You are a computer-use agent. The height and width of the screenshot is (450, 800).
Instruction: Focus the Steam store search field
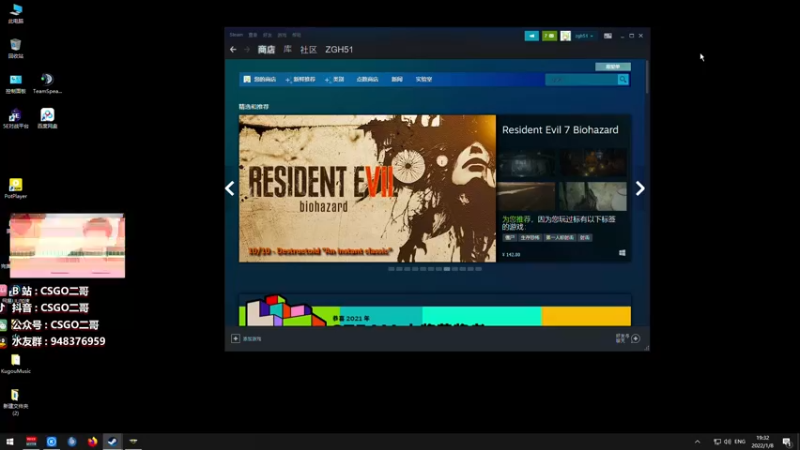(x=581, y=80)
